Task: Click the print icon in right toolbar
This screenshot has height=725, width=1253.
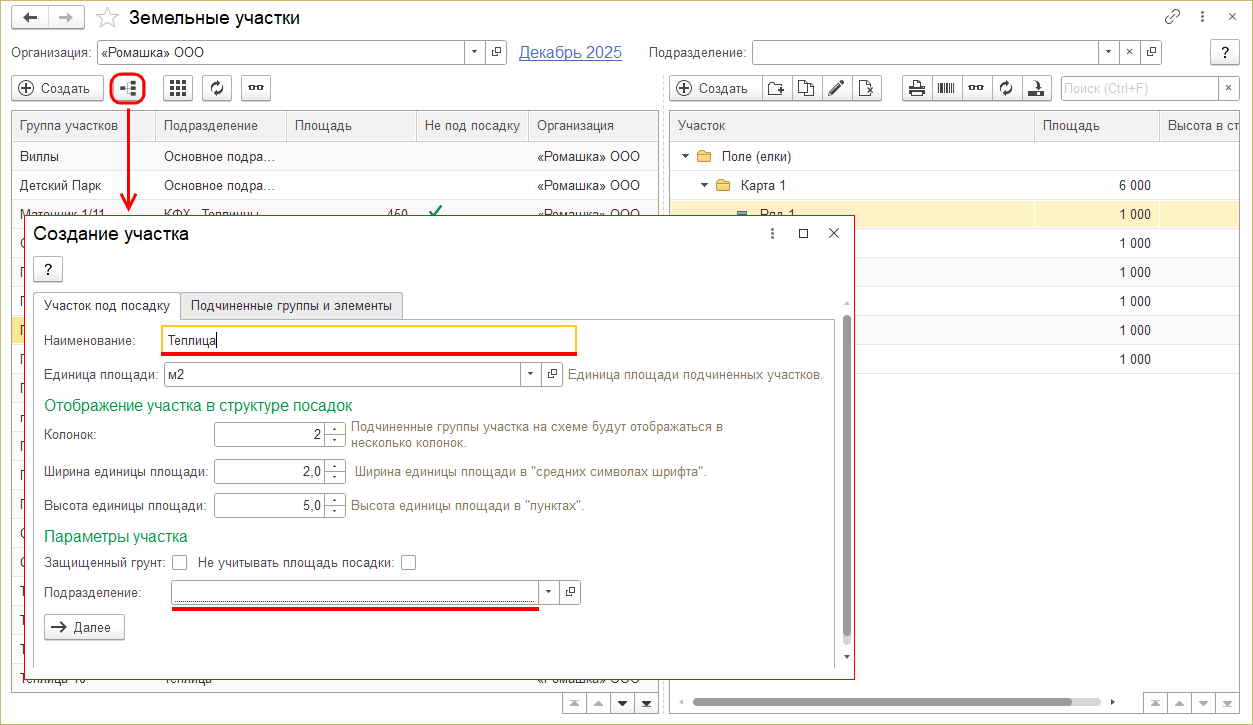Action: tap(916, 88)
